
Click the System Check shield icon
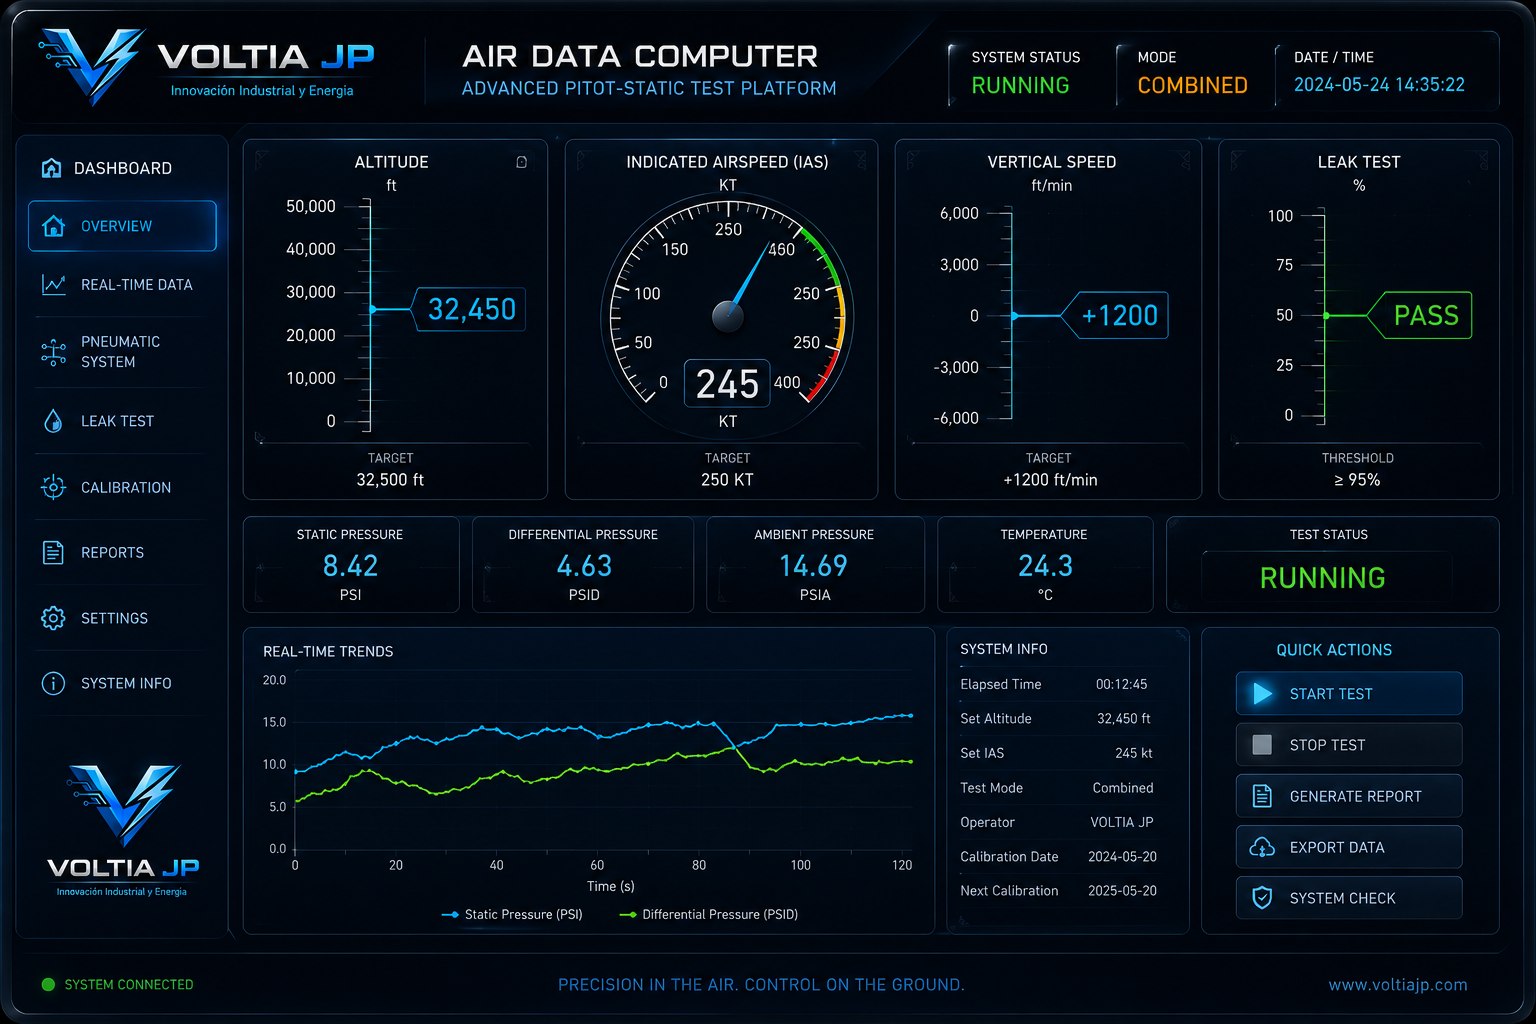[x=1262, y=898]
